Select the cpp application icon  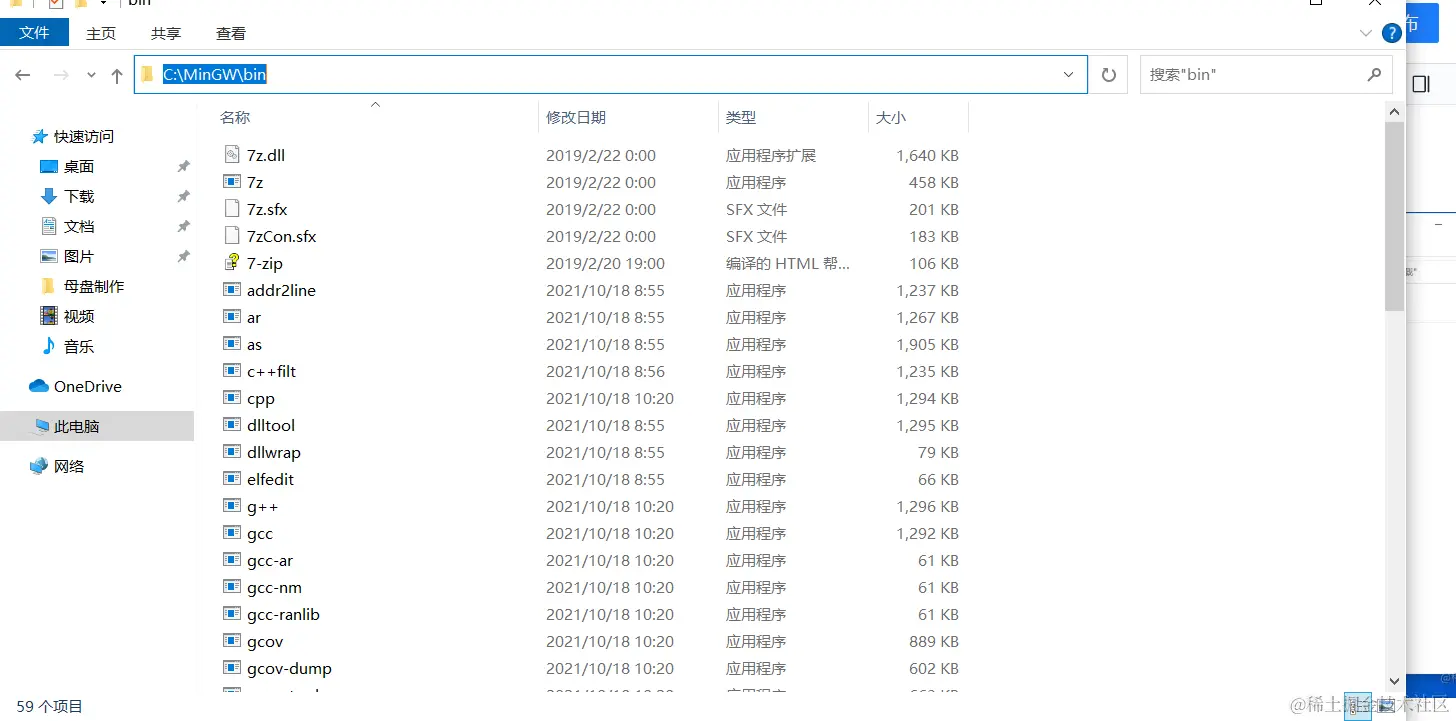pos(231,398)
